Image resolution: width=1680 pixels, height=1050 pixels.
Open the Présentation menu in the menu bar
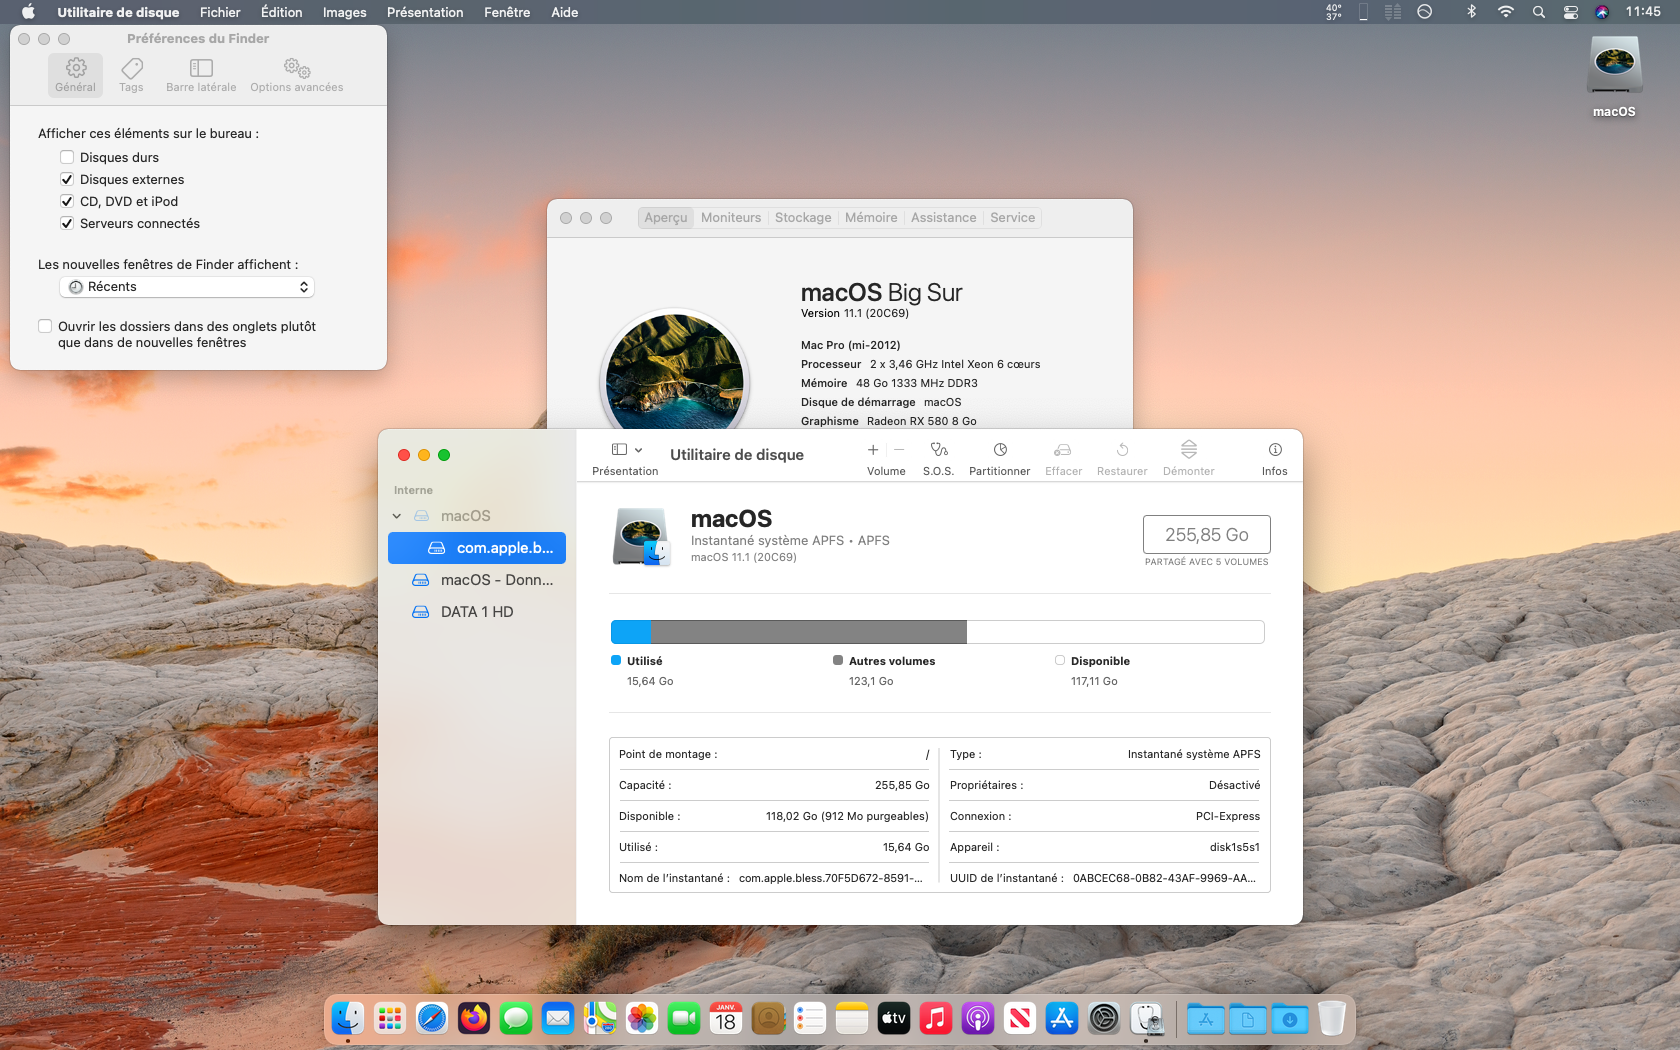(x=425, y=12)
